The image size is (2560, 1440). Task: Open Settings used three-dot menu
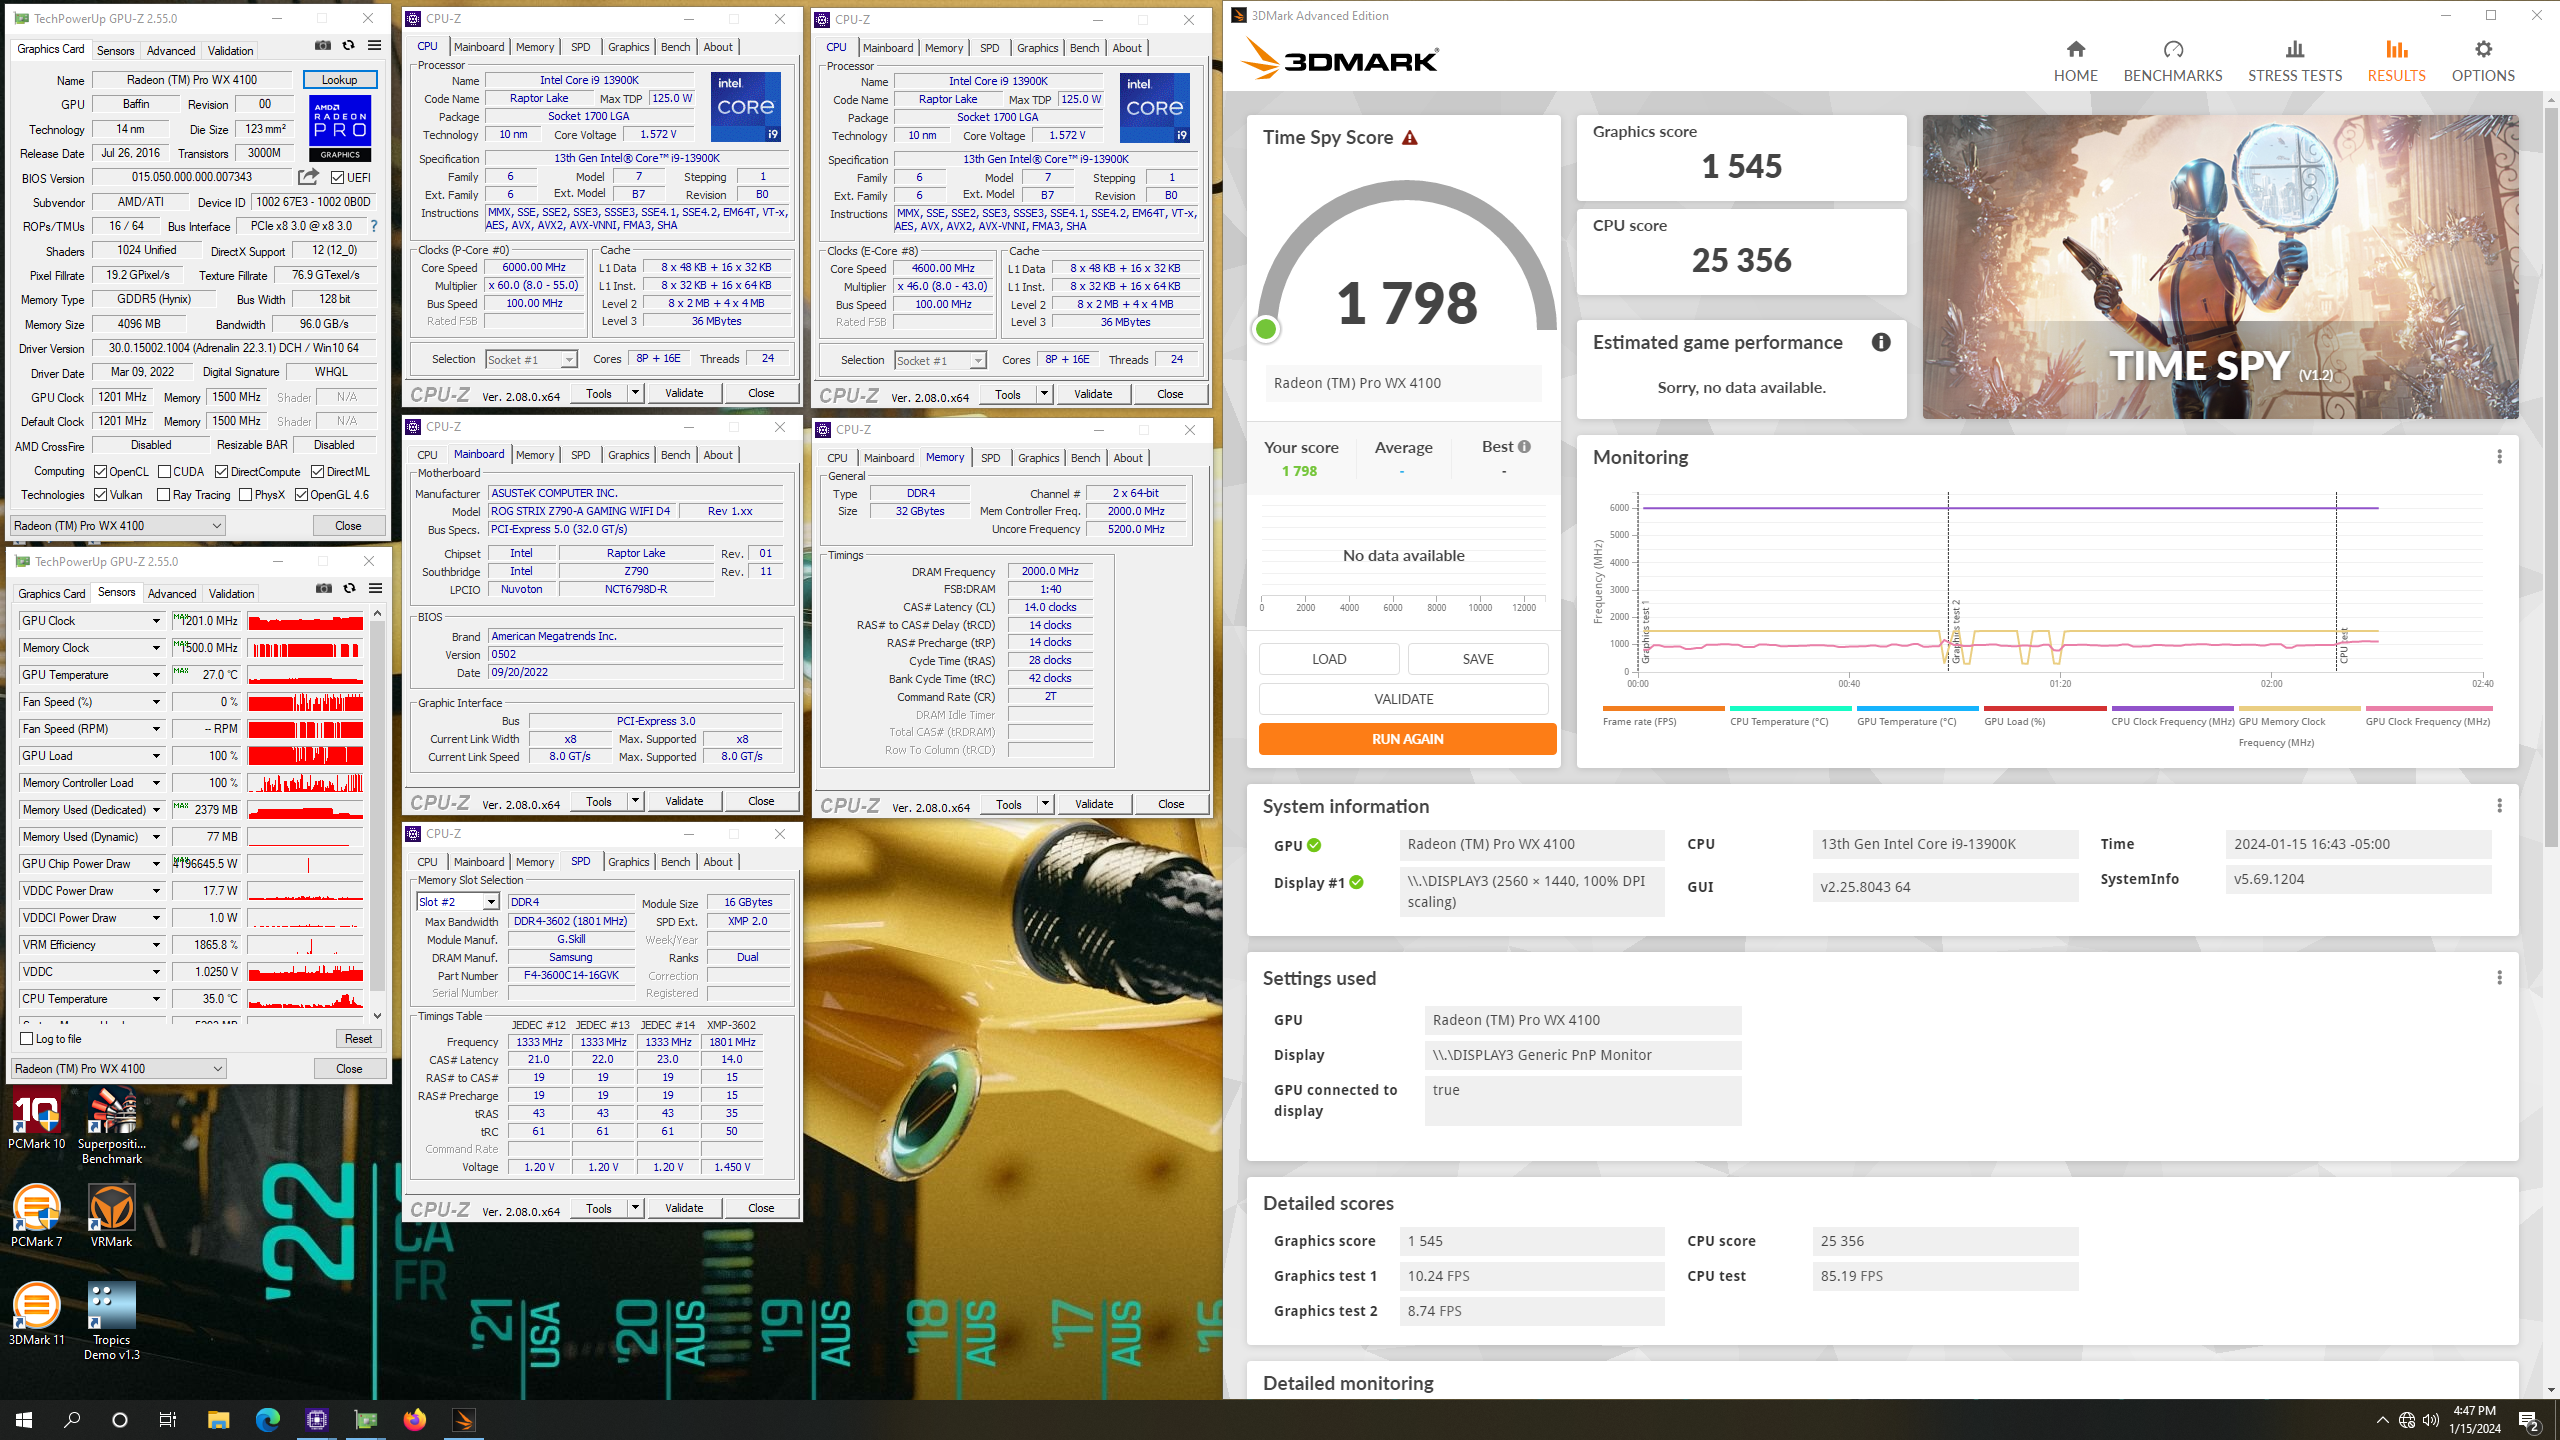(2499, 978)
